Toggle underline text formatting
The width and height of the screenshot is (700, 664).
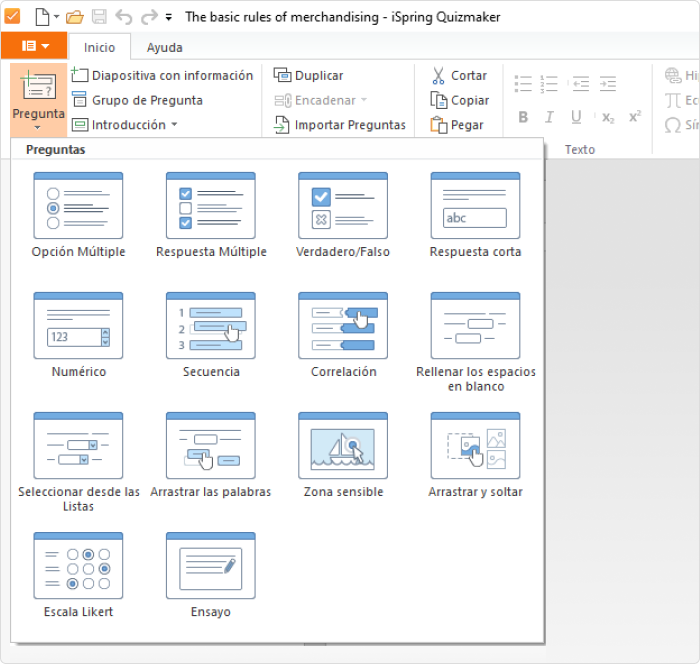(576, 117)
